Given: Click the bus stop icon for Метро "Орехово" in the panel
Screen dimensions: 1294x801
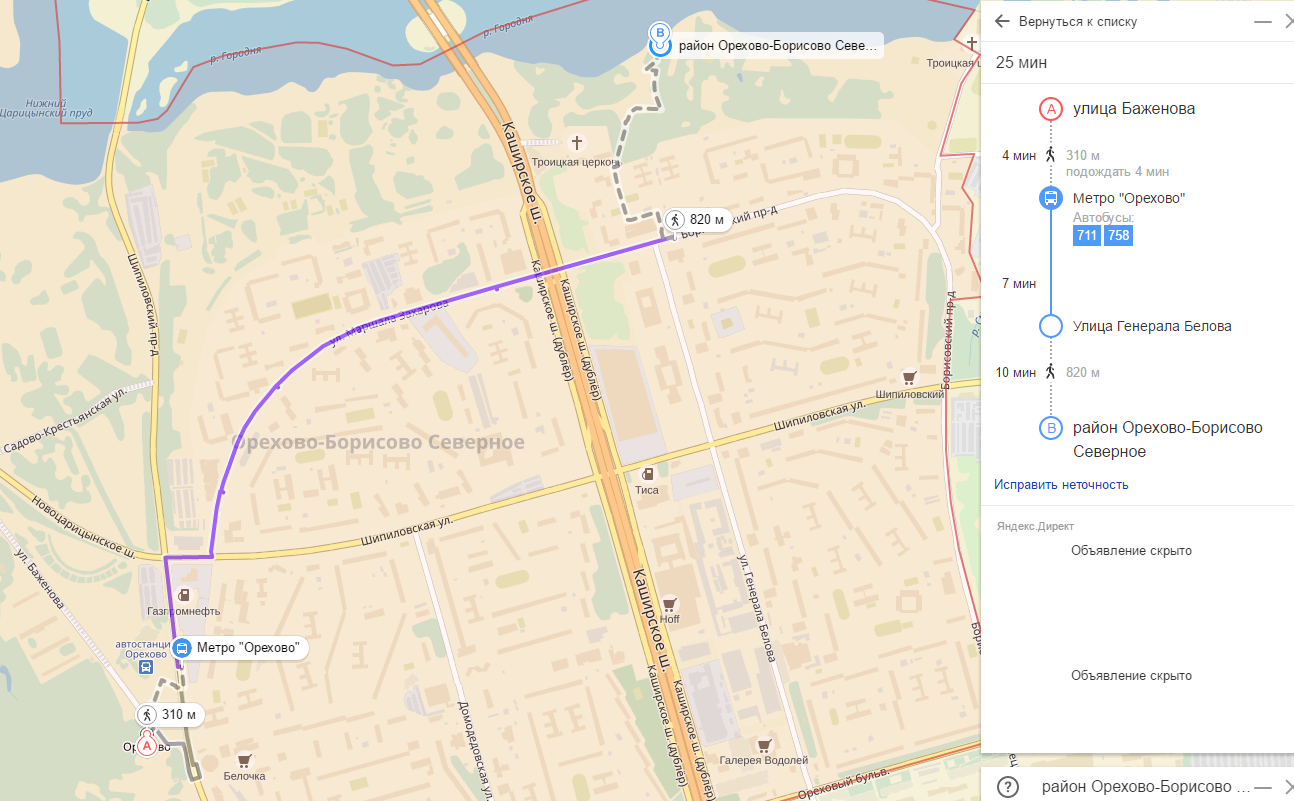Looking at the screenshot, I should 1051,198.
